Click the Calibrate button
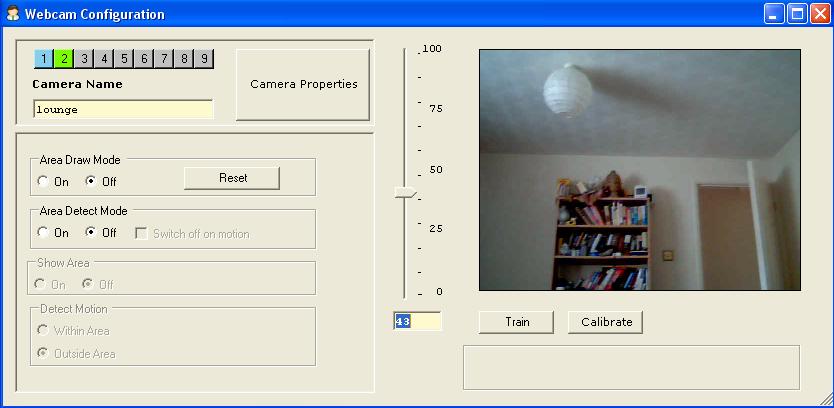This screenshot has width=834, height=408. [x=606, y=322]
